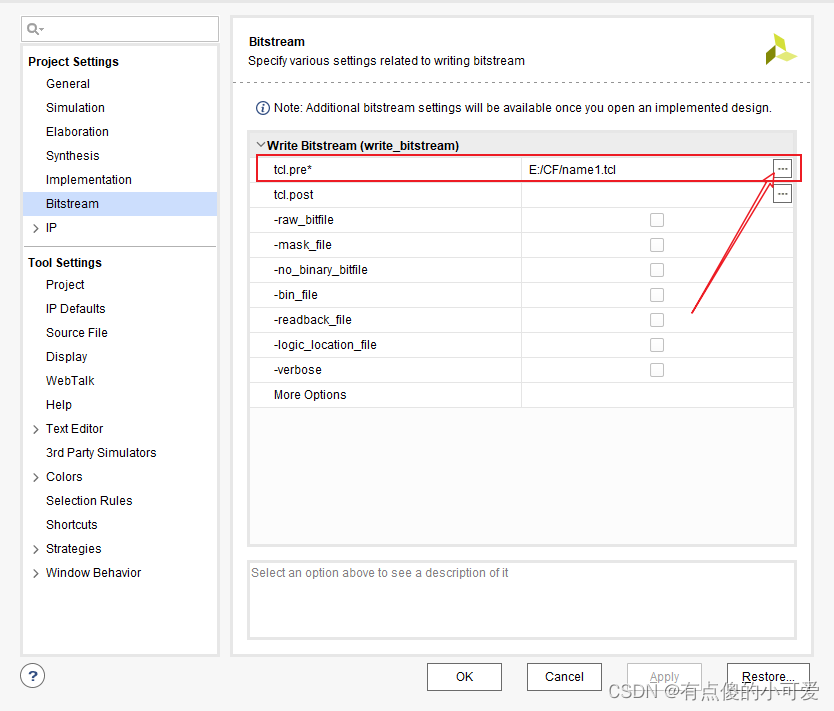Expand the Text Editor node
Viewport: 834px width, 711px height.
[x=36, y=429]
